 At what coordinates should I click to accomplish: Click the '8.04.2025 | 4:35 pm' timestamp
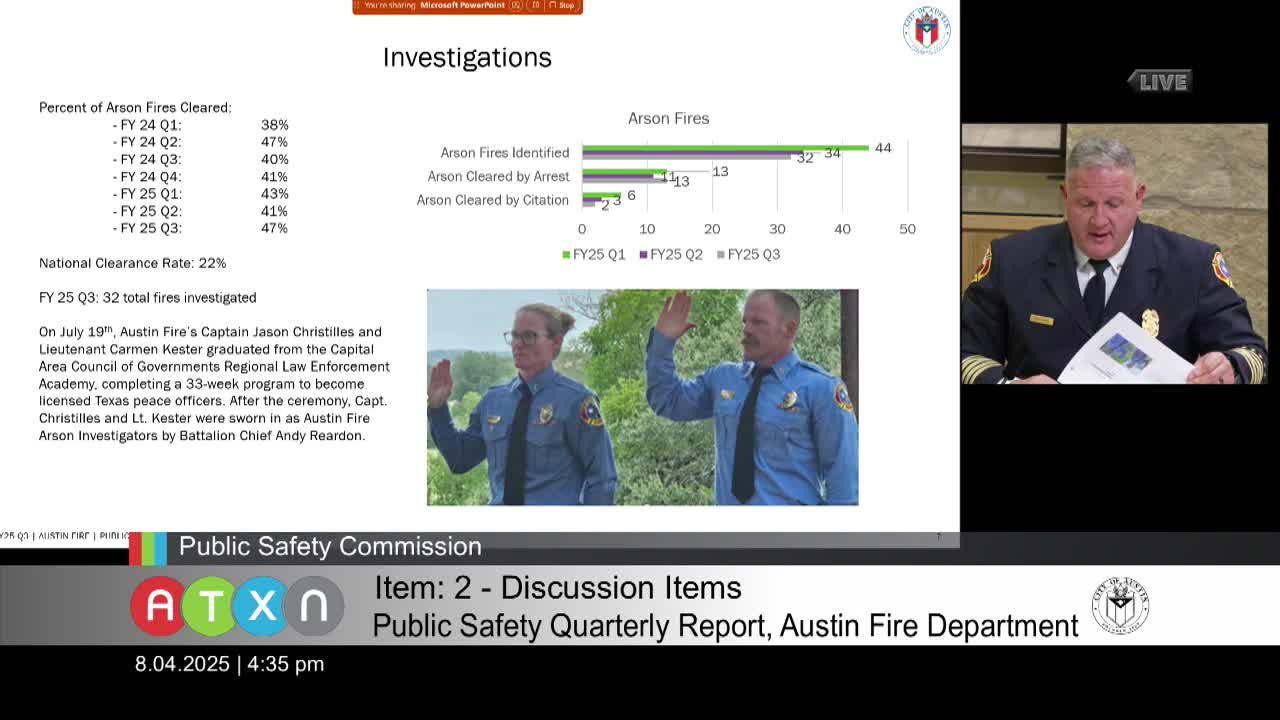[229, 664]
